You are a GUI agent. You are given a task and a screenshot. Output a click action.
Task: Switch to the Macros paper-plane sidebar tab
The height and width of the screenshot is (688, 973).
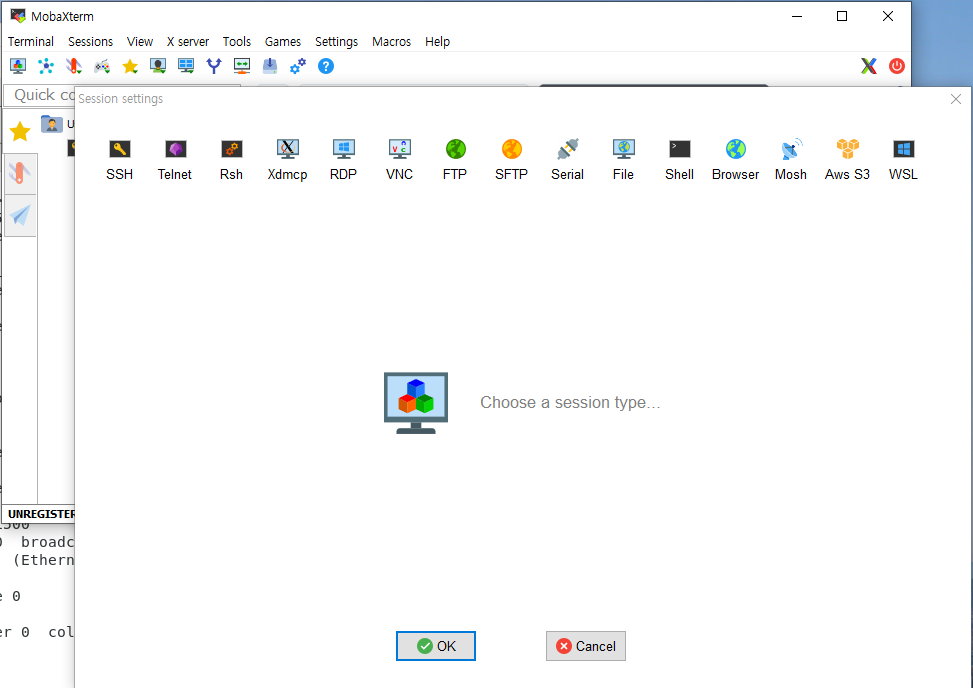[20, 216]
